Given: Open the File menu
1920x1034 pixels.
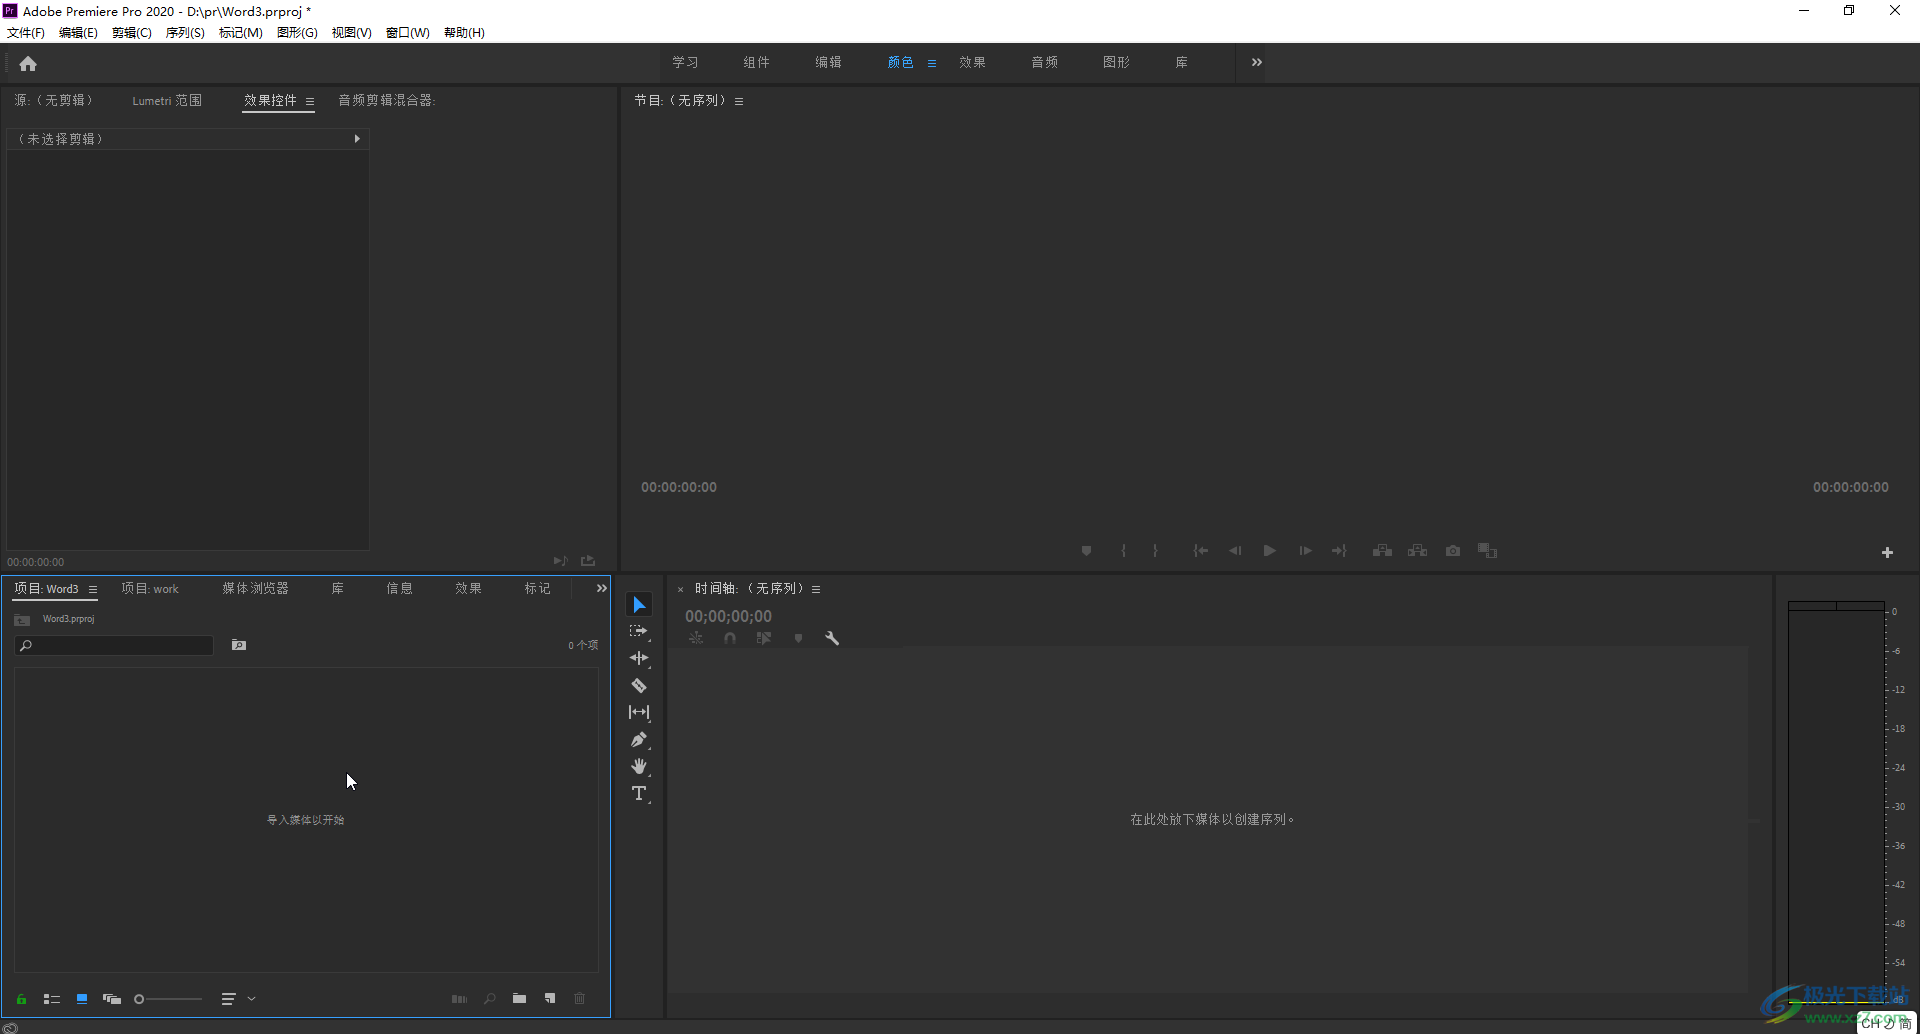Looking at the screenshot, I should (x=26, y=33).
